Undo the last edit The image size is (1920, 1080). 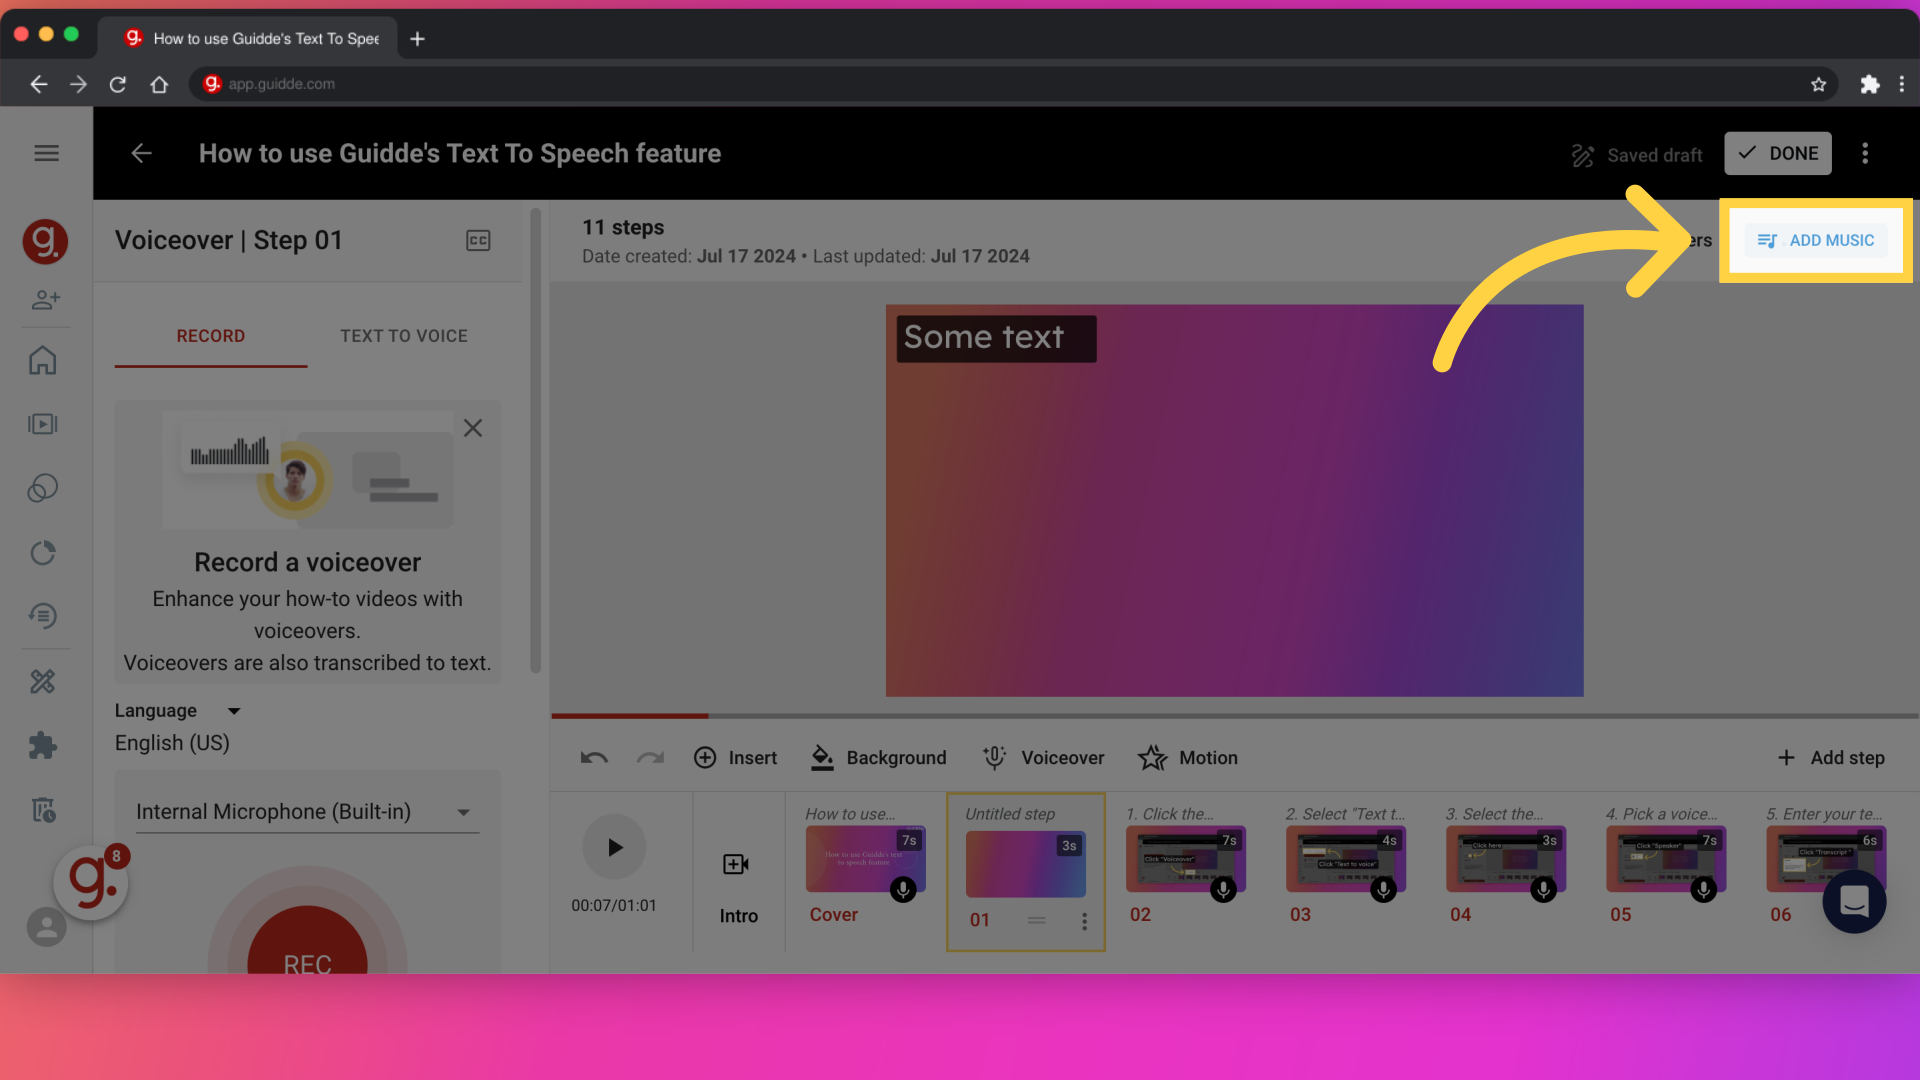[x=594, y=758]
